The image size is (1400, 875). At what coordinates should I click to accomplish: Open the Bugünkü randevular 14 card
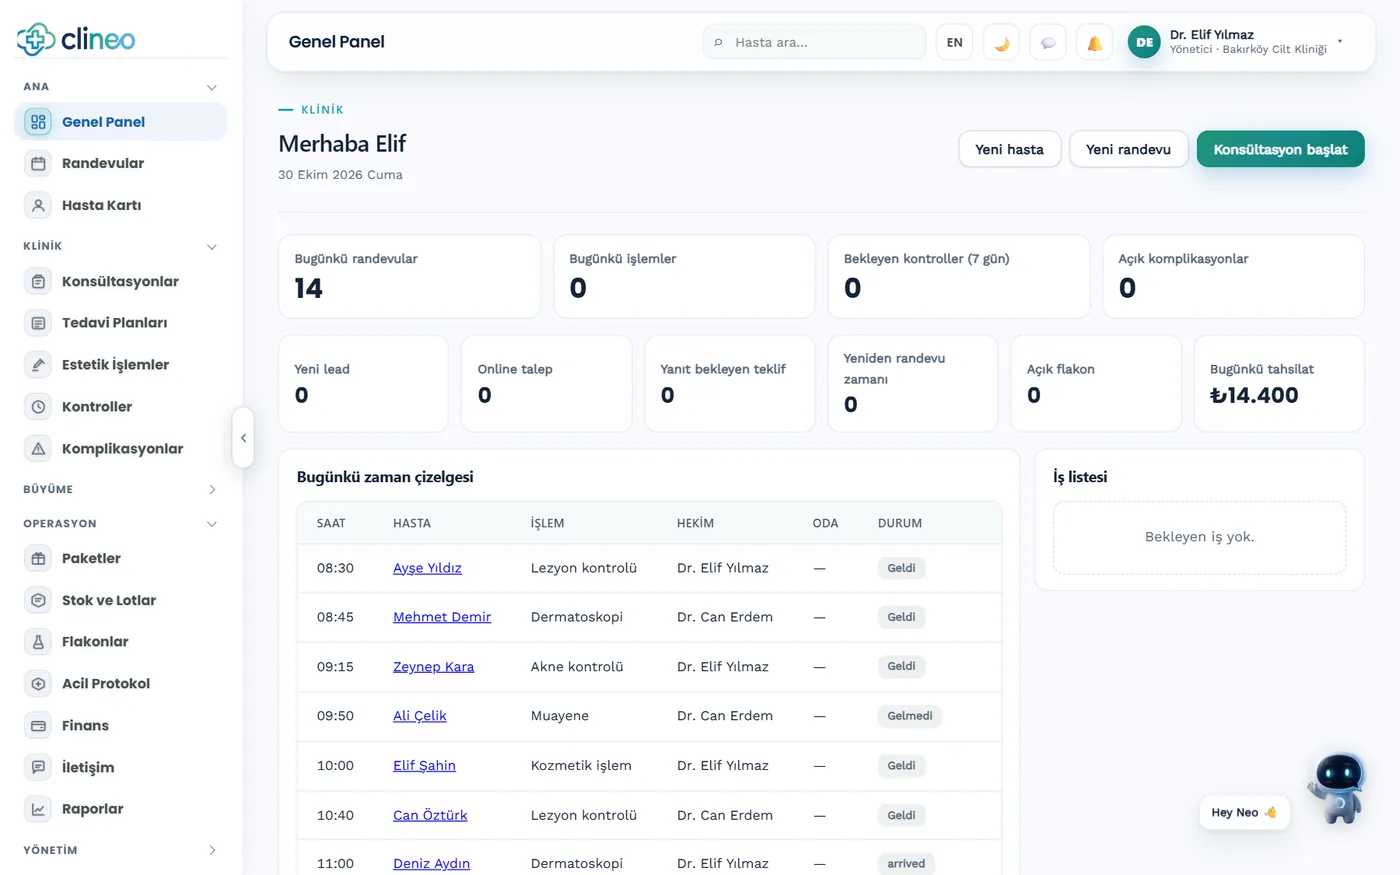tap(409, 277)
